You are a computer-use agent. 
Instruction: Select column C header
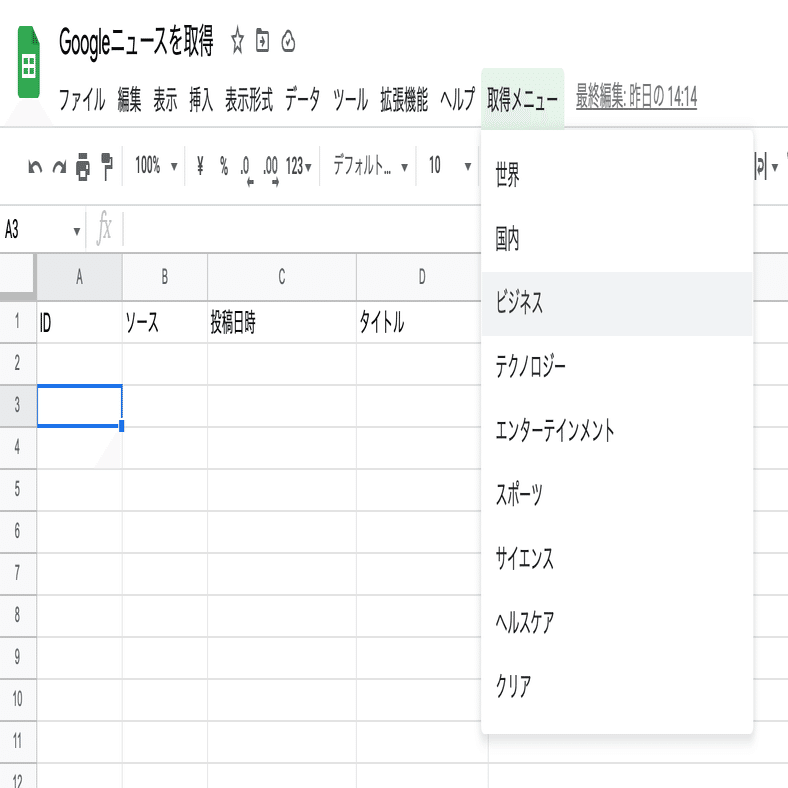[282, 277]
